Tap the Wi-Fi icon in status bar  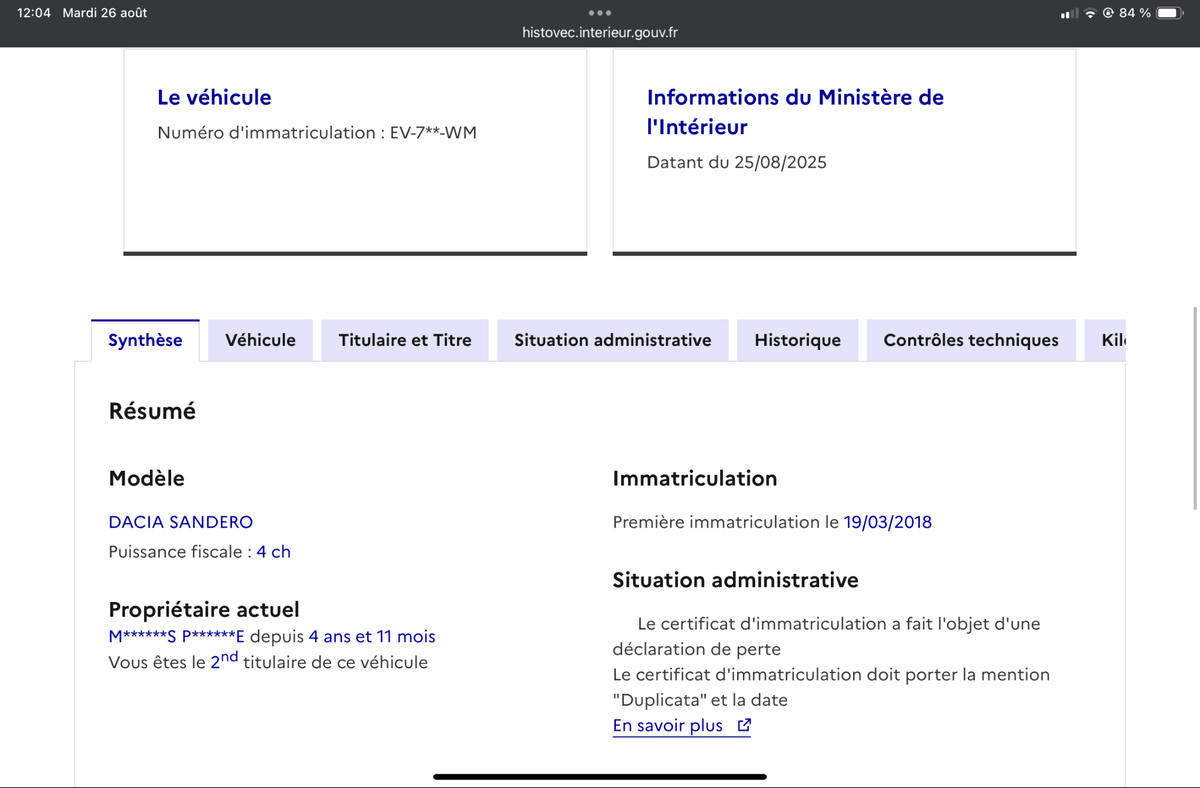(1091, 13)
